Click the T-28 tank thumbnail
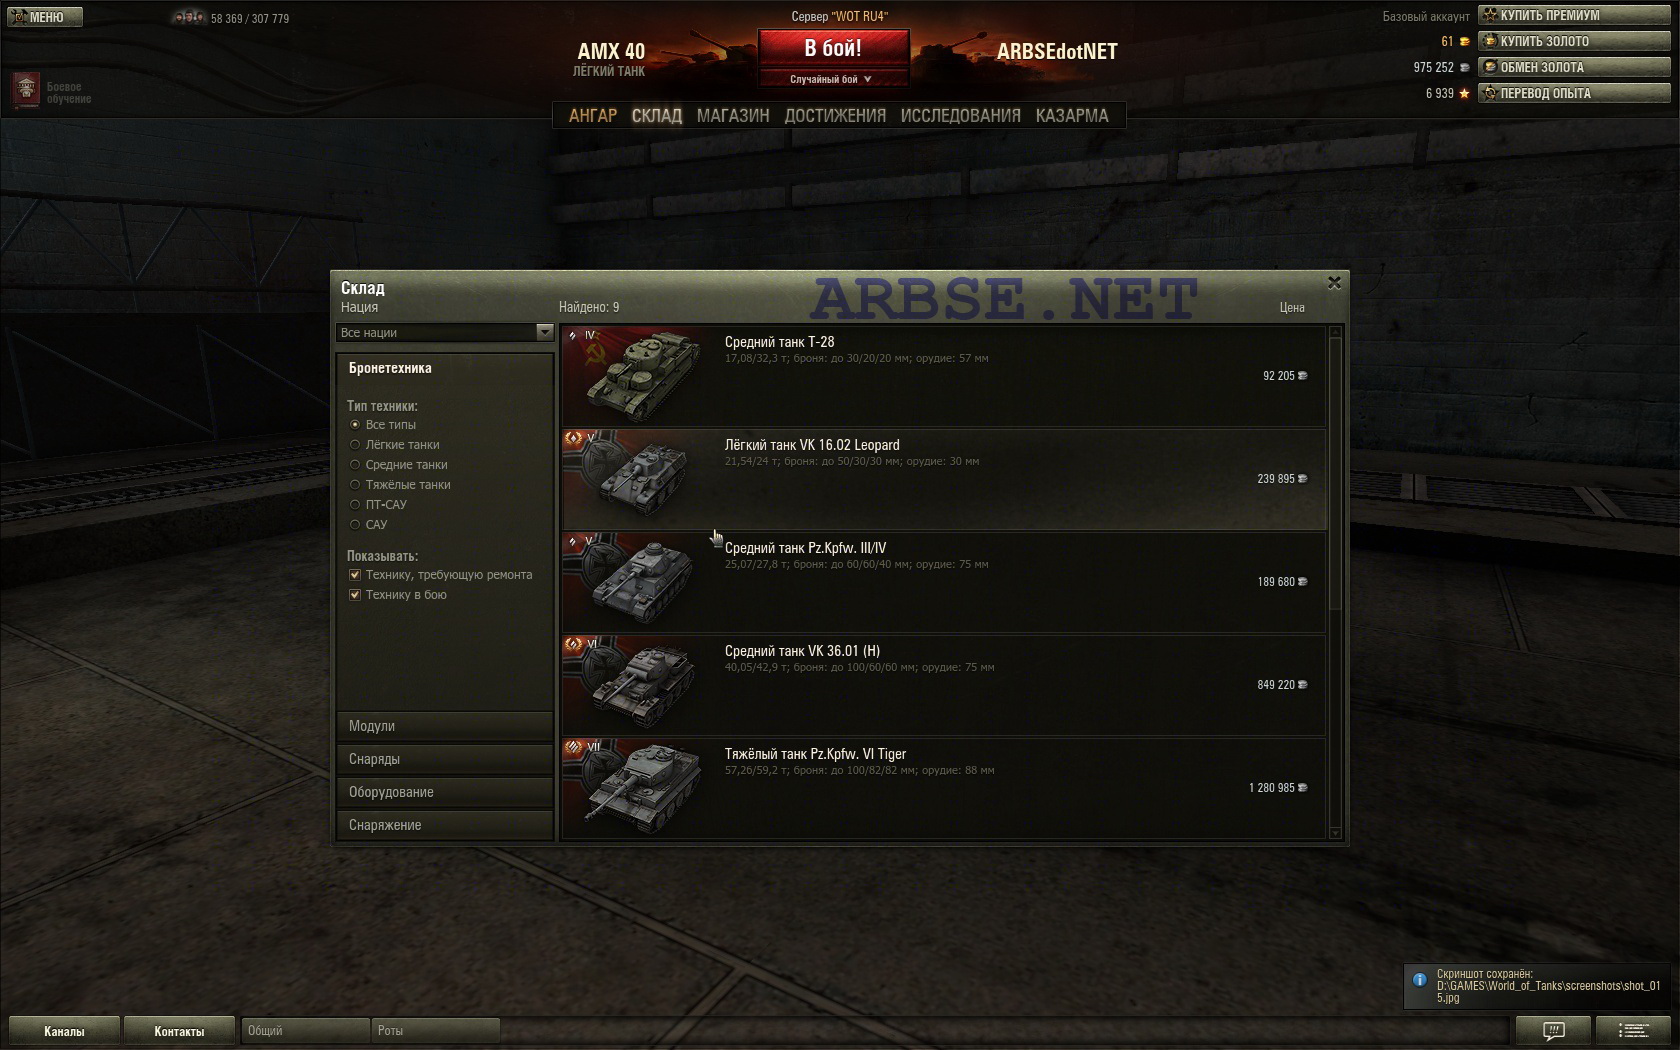 coord(641,377)
